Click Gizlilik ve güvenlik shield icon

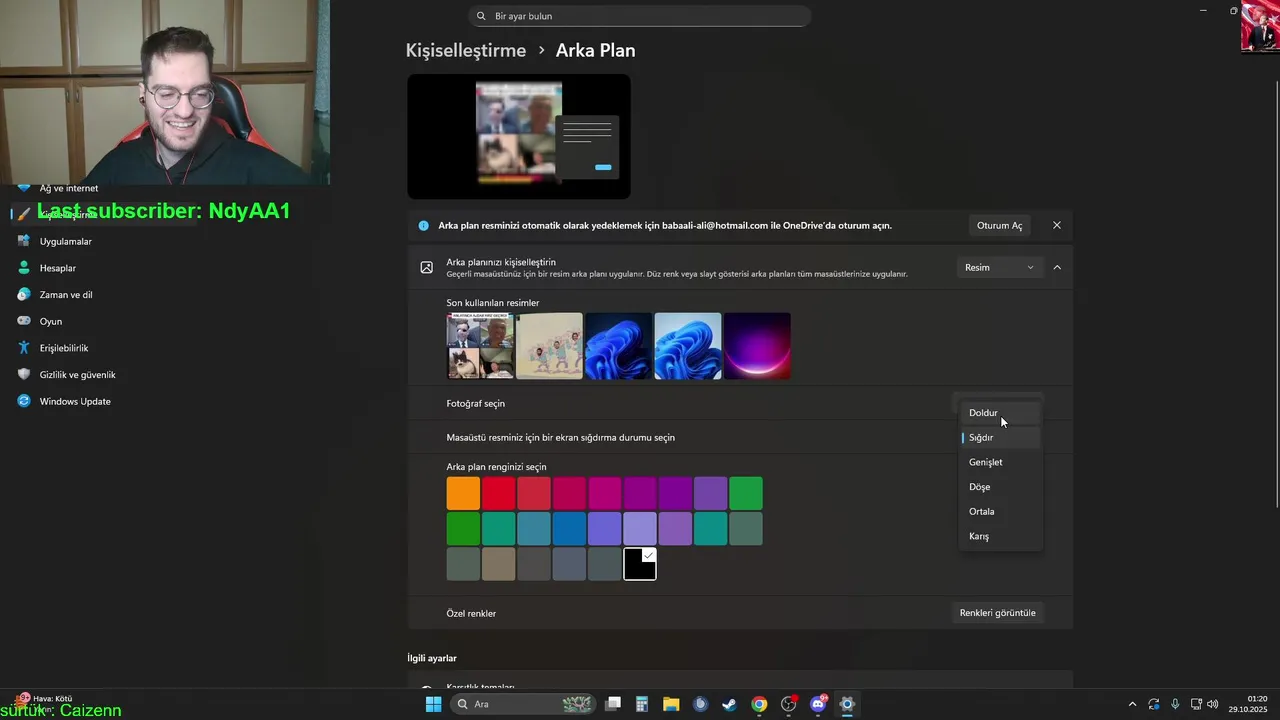(x=24, y=374)
